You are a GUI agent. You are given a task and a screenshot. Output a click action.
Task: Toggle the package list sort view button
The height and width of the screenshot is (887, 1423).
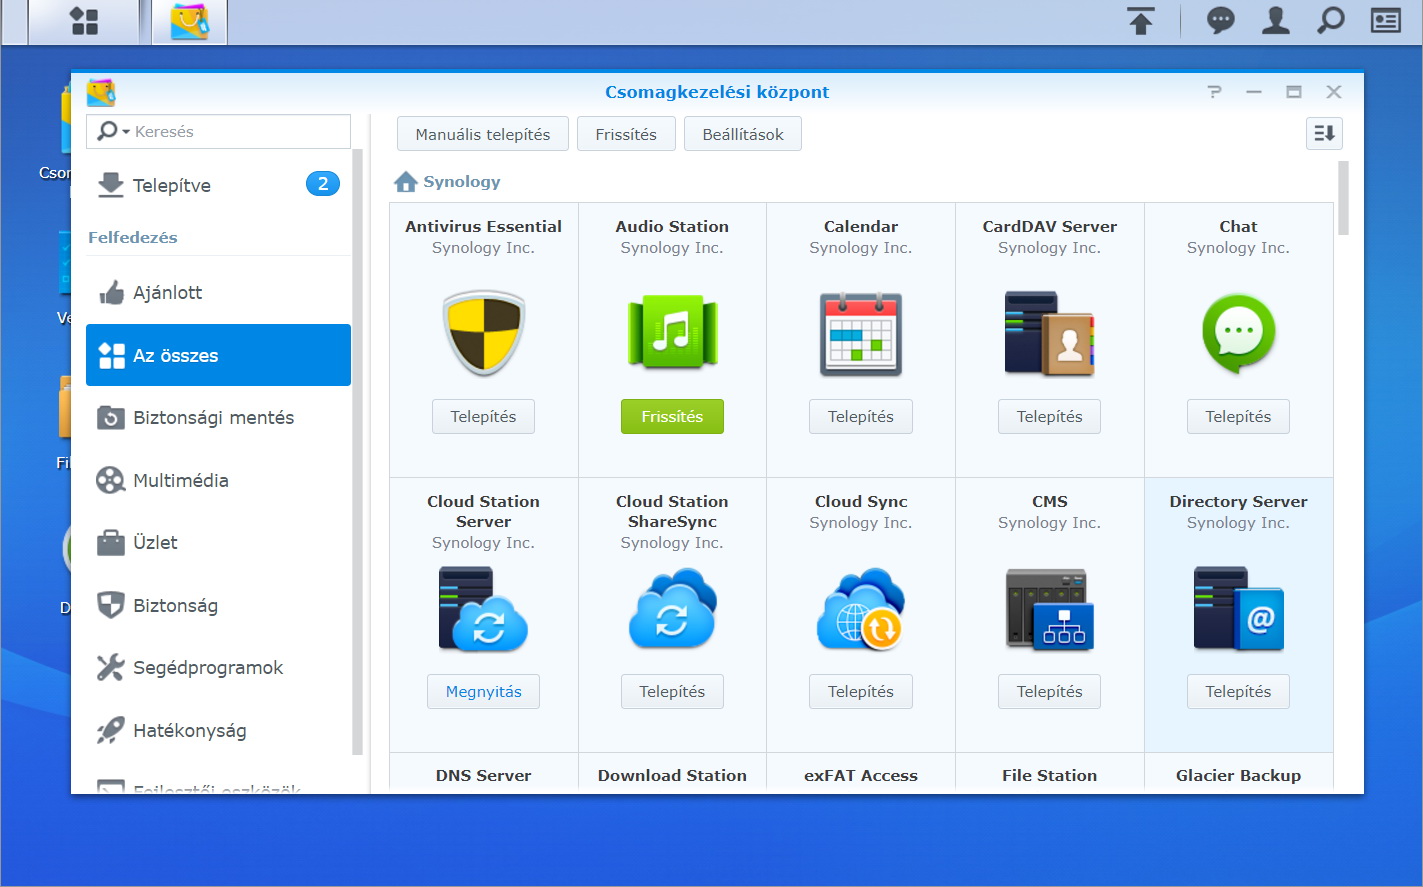[x=1324, y=134]
